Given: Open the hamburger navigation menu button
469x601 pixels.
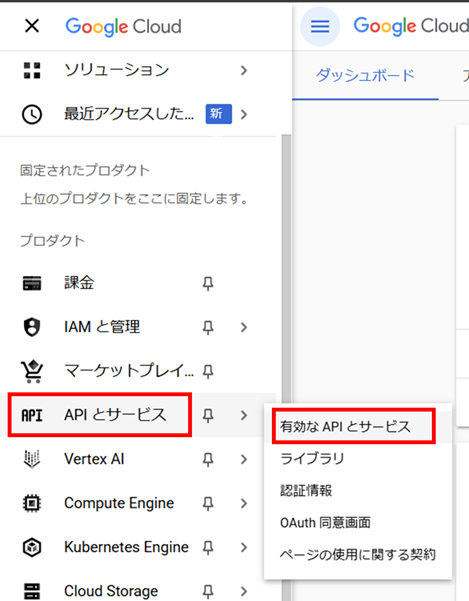Looking at the screenshot, I should click(320, 26).
